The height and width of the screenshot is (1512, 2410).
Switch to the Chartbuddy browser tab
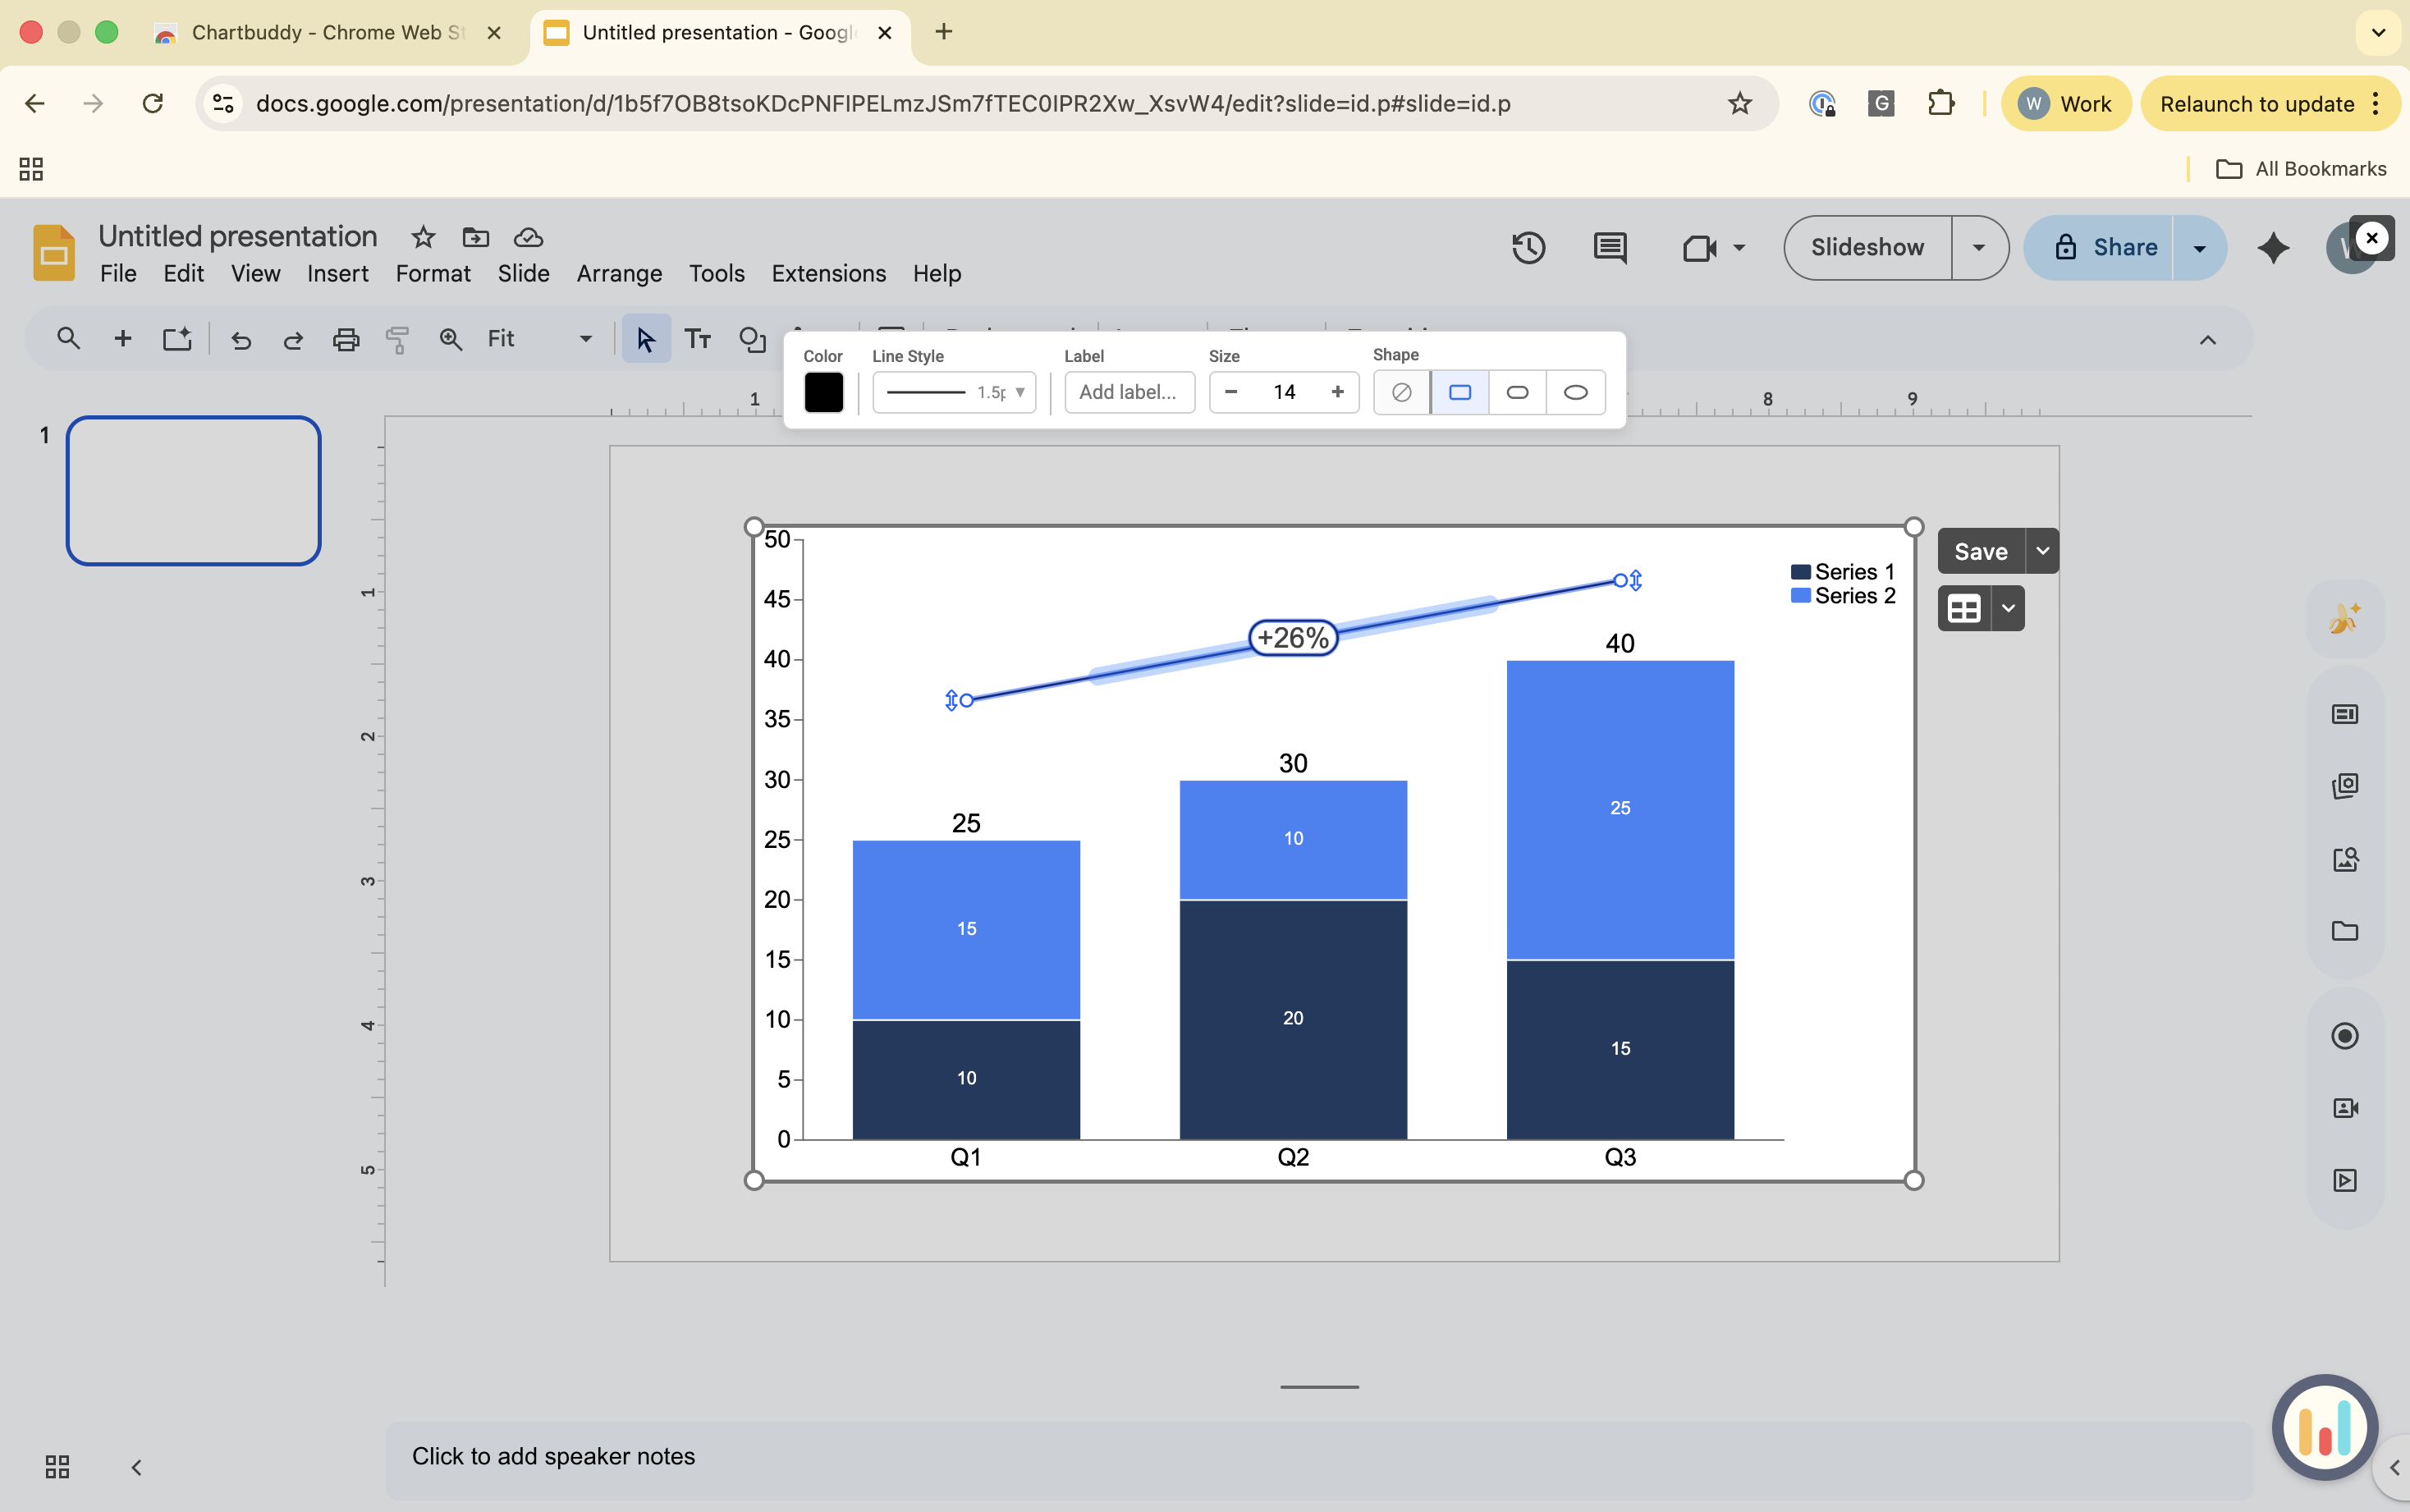tap(320, 32)
